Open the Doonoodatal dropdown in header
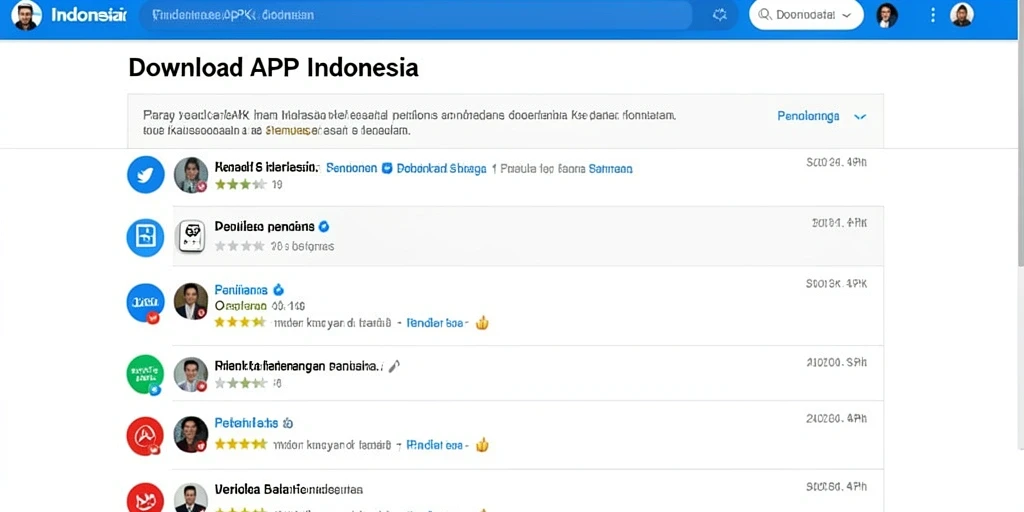Screen dimensions: 1024x512 [806, 15]
